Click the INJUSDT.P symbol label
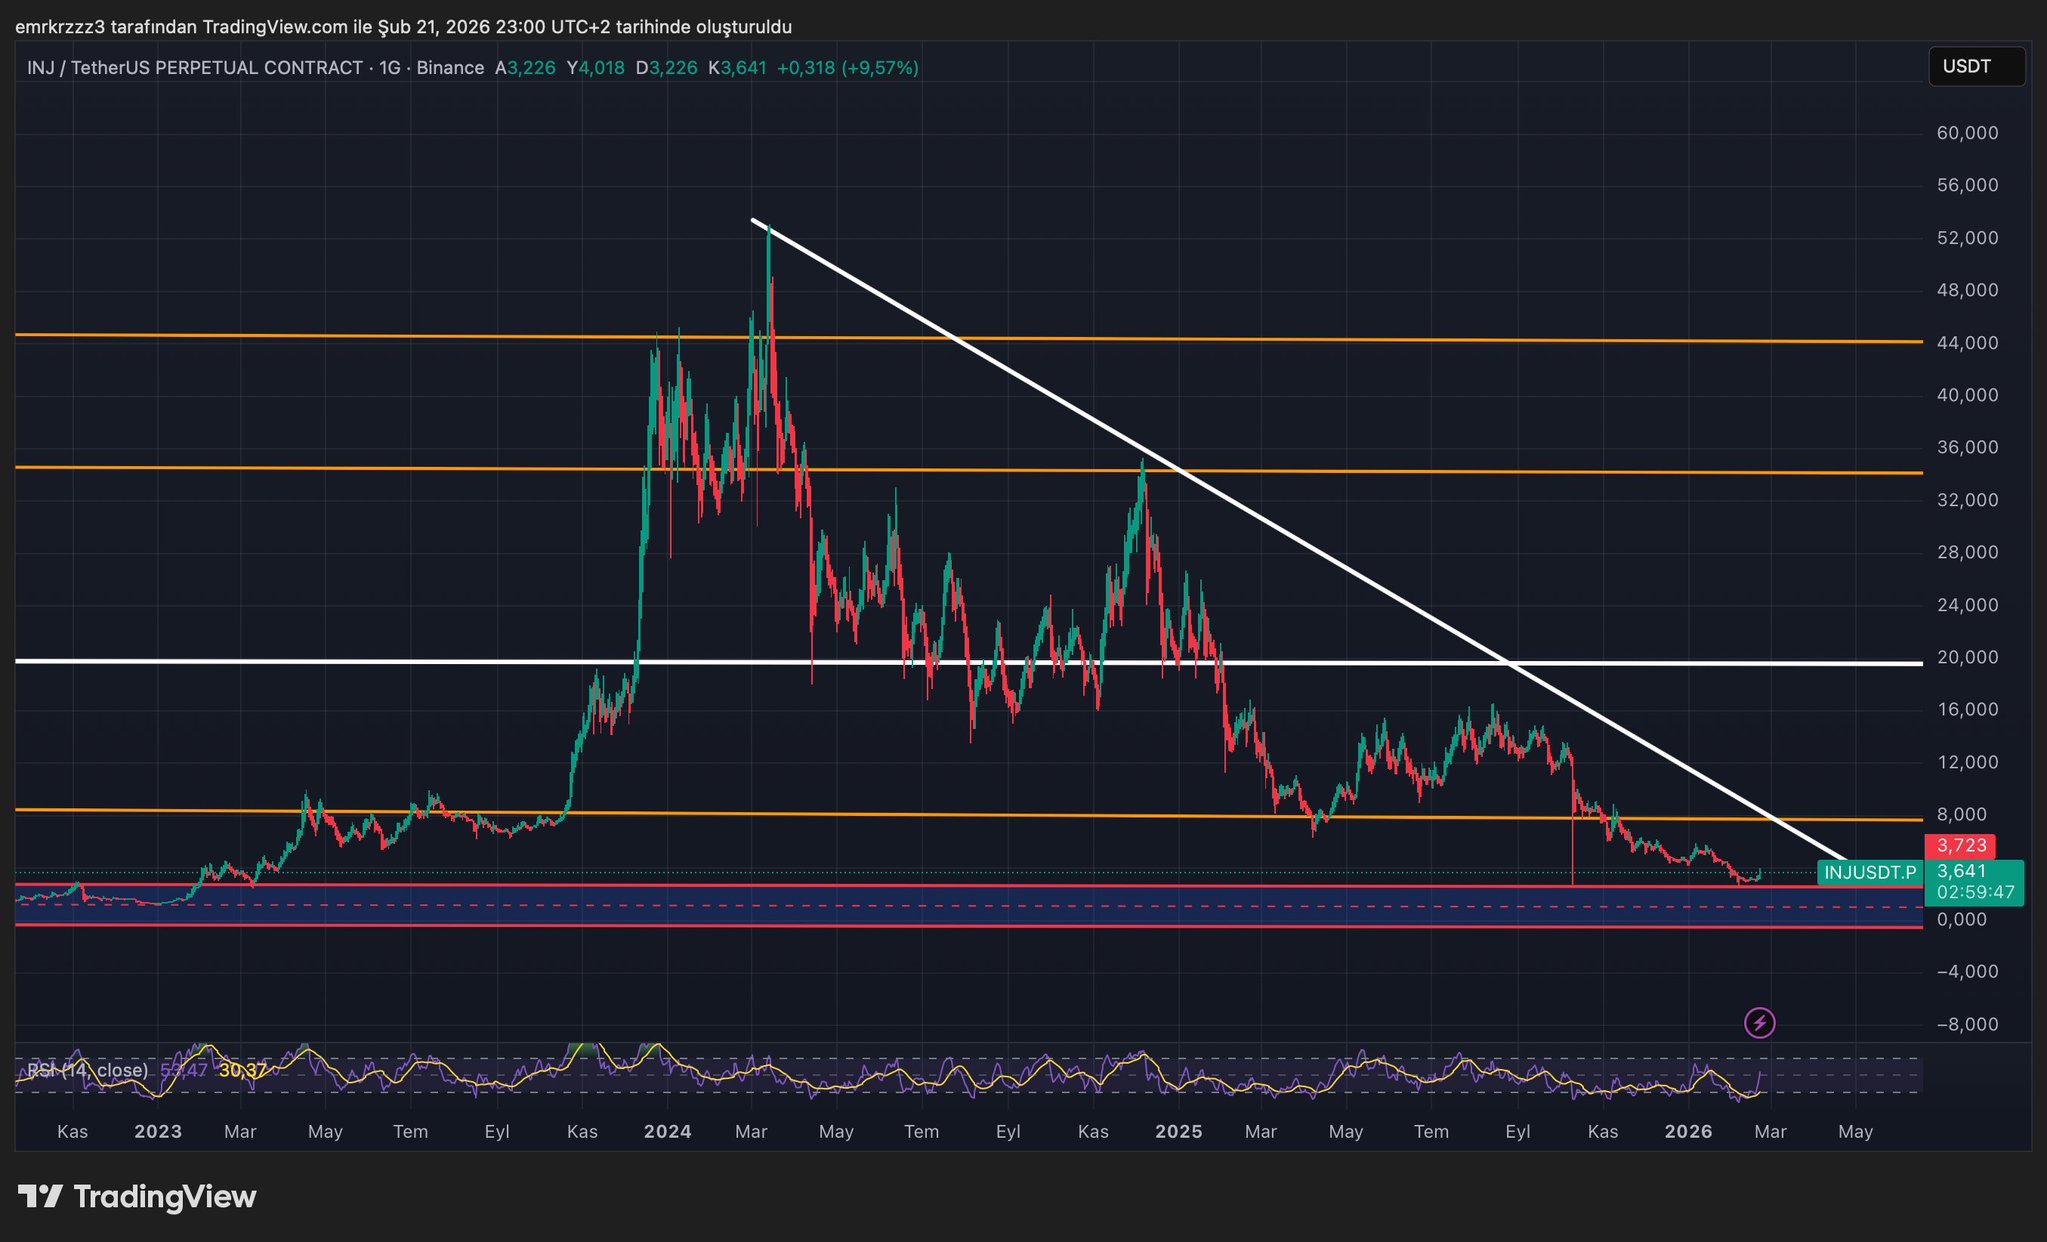The image size is (2047, 1242). click(1869, 872)
